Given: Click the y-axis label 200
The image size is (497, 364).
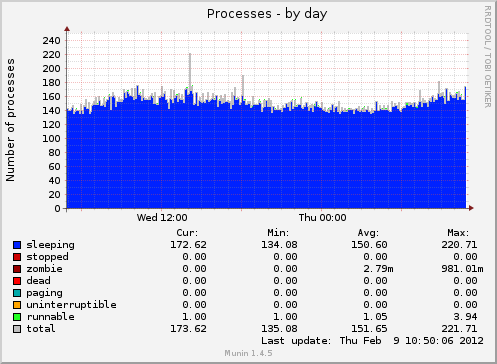Looking at the screenshot, I should coord(51,69).
